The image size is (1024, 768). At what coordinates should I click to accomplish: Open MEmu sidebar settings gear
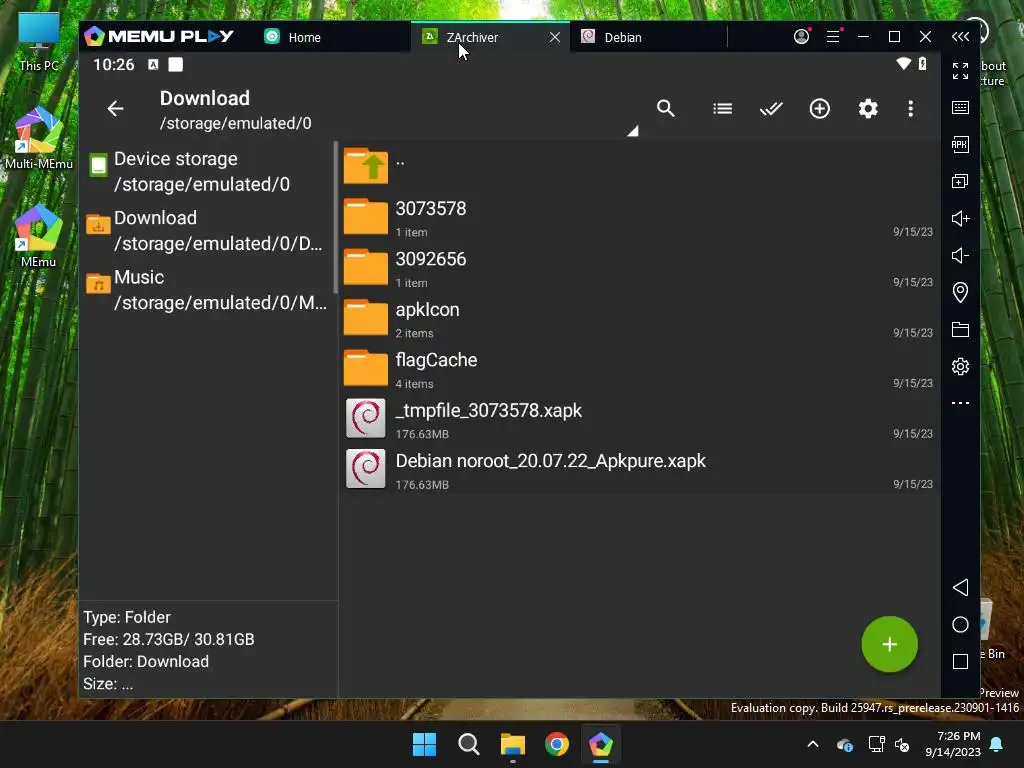pyautogui.click(x=960, y=366)
